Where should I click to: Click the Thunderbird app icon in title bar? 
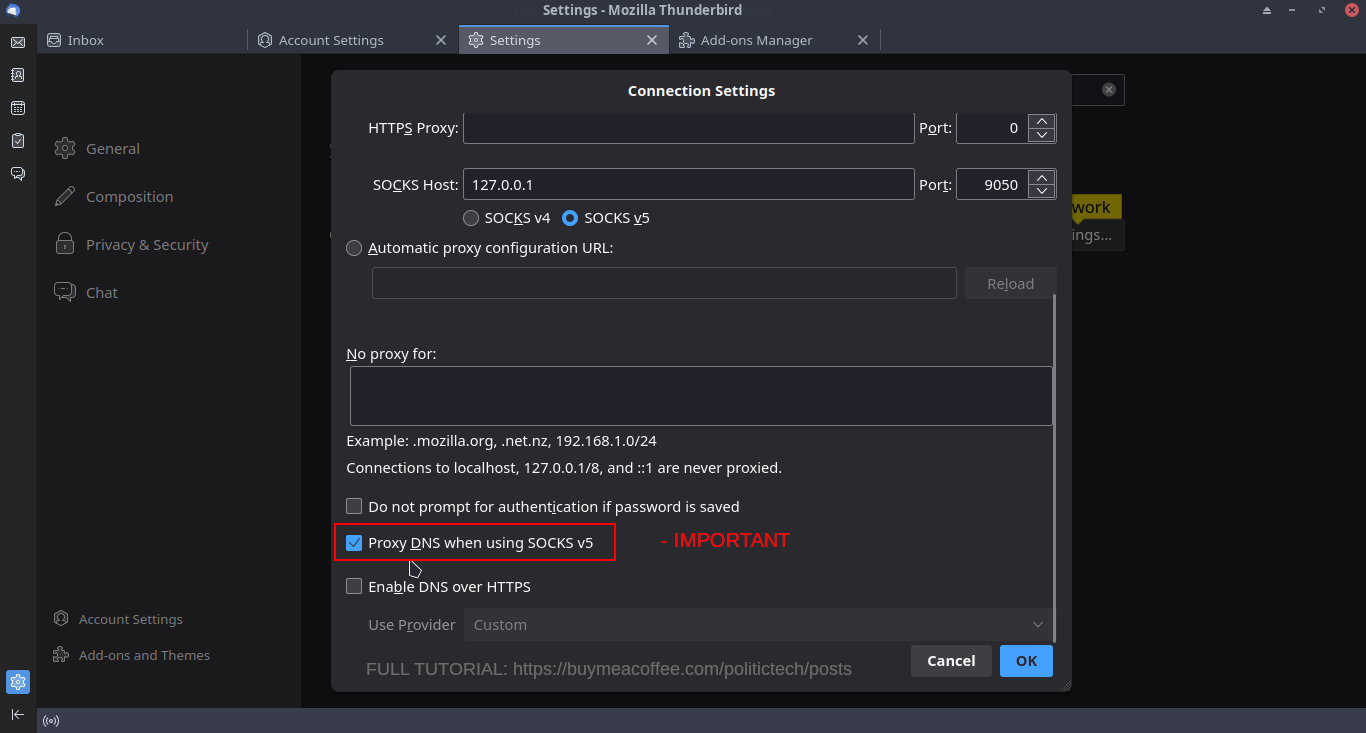[x=13, y=10]
